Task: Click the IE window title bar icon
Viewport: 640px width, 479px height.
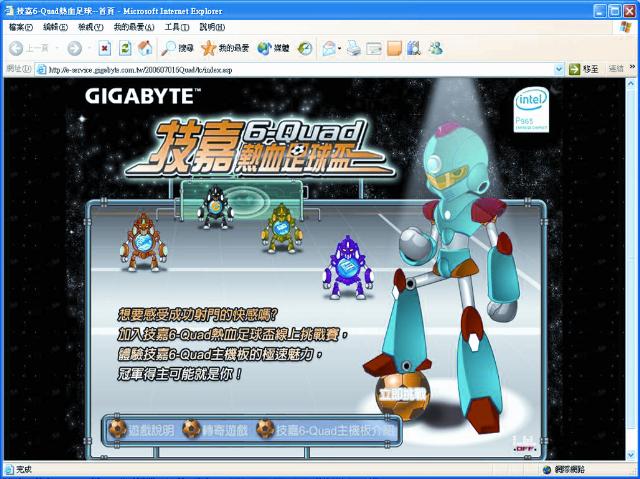Action: 9,11
